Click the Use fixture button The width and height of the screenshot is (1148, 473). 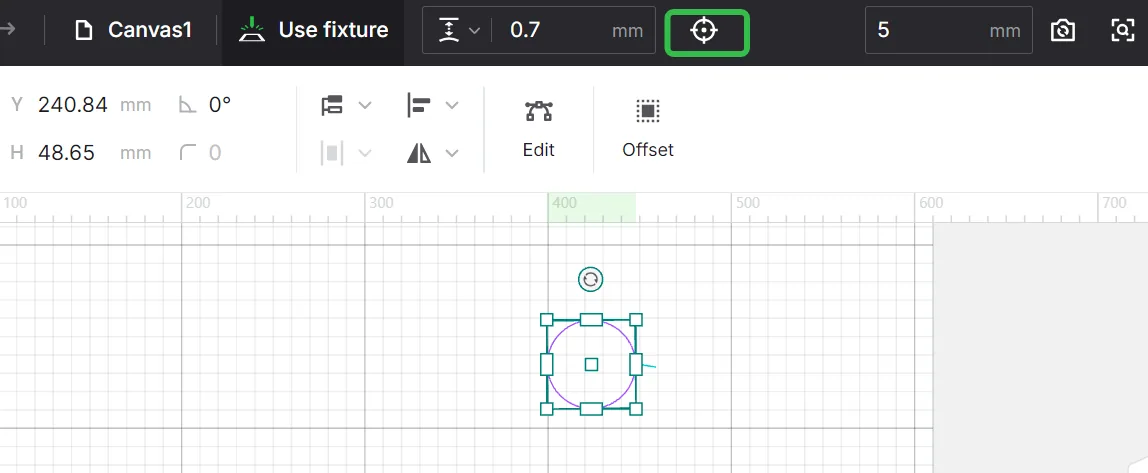coord(313,30)
